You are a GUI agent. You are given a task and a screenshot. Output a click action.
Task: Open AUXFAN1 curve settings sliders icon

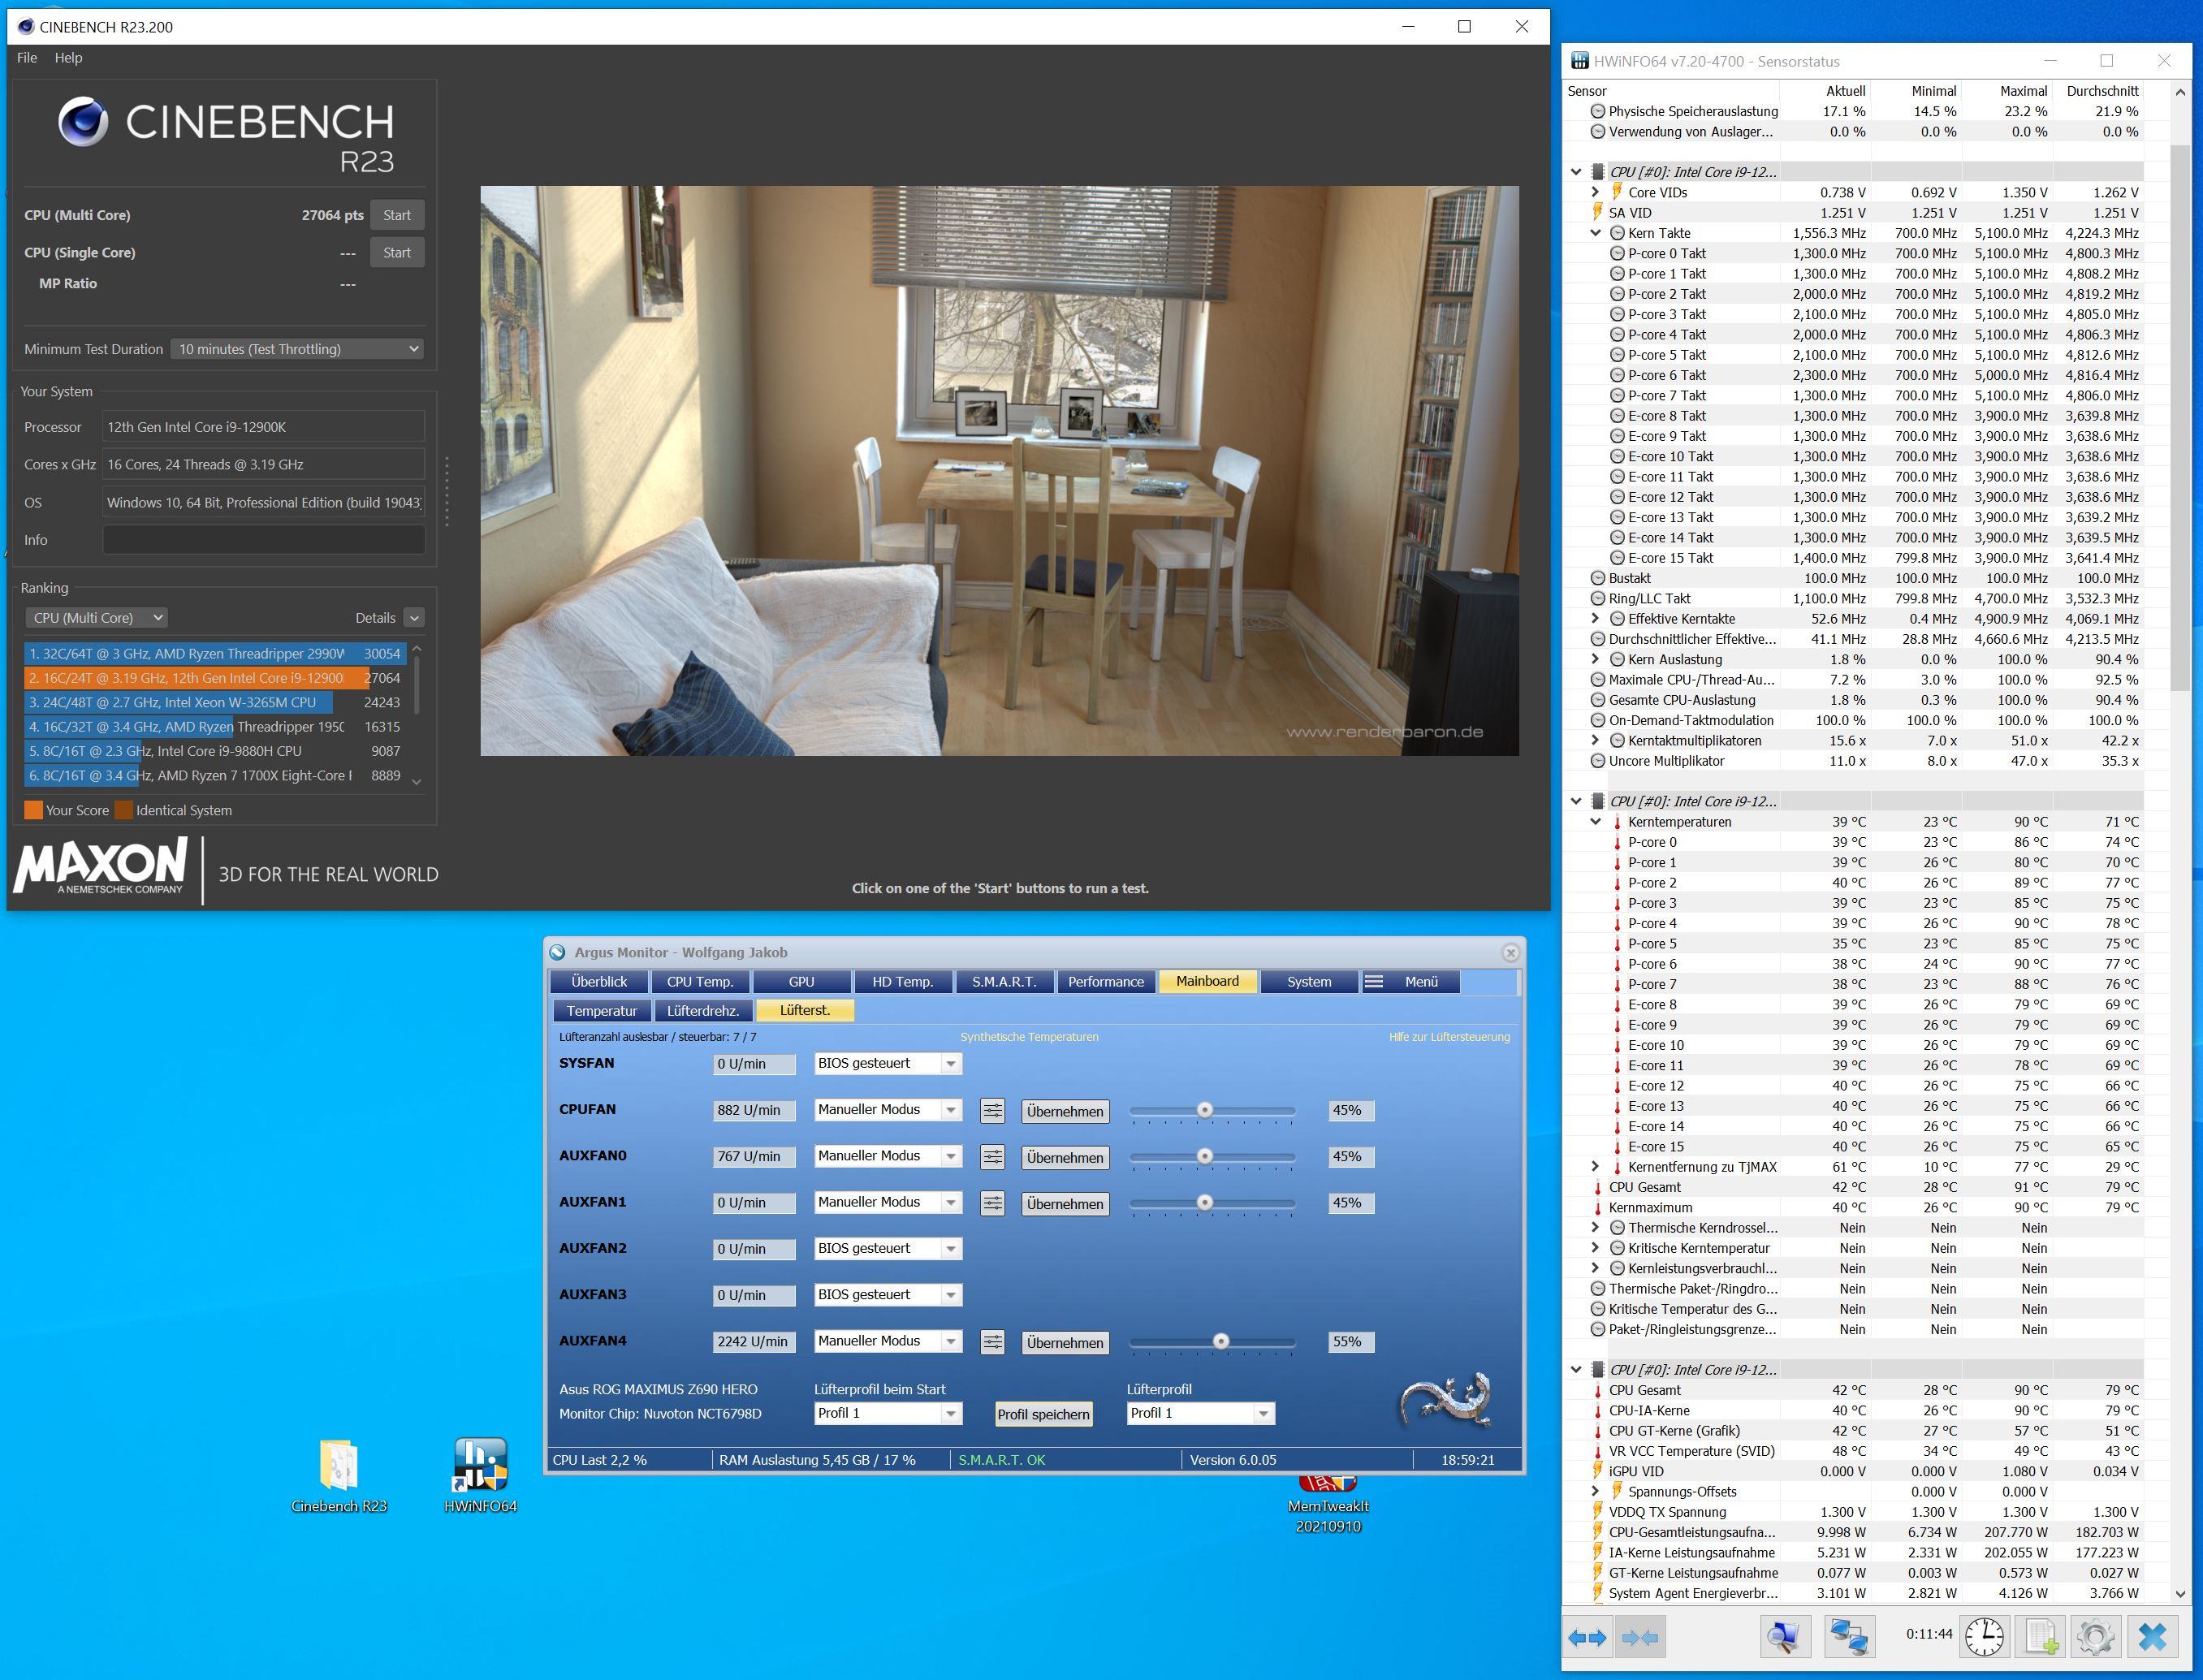pyautogui.click(x=992, y=1203)
